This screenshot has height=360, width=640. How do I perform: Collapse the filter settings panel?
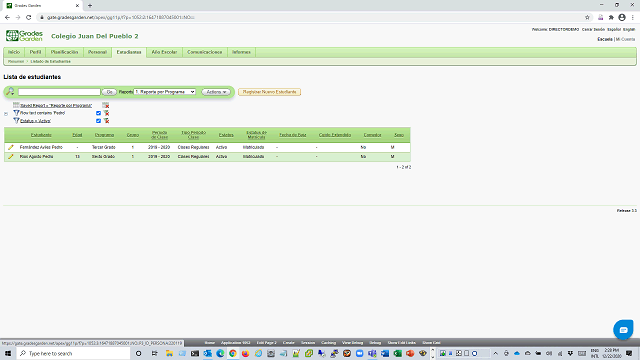6,114
